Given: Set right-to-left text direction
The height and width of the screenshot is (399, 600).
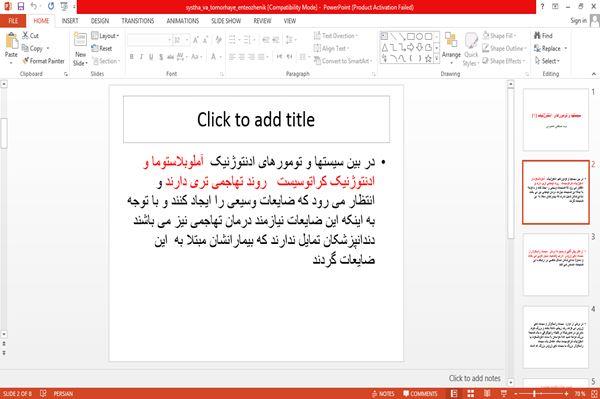Looking at the screenshot, I should click(290, 57).
